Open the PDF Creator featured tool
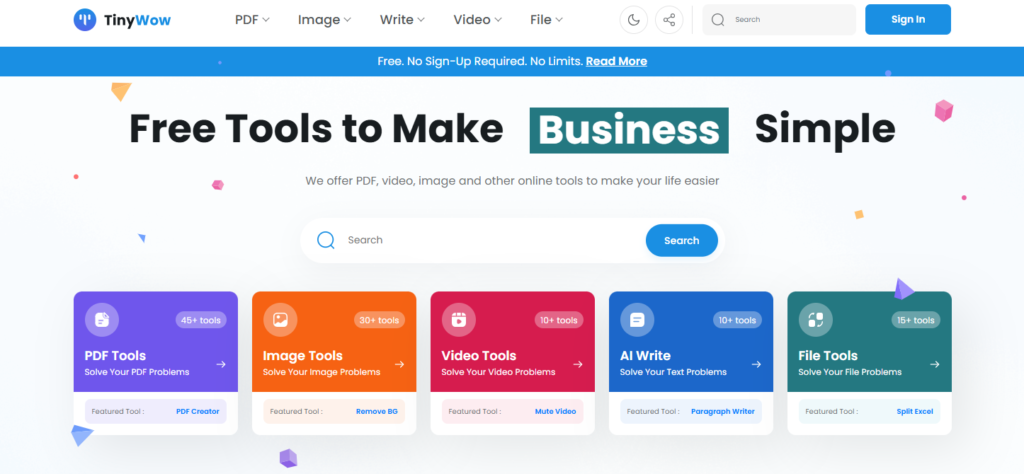The image size is (1024, 474). [197, 411]
